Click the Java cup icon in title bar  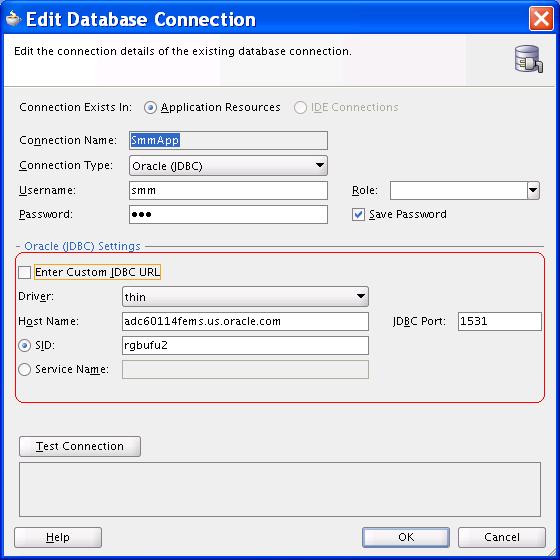14,19
